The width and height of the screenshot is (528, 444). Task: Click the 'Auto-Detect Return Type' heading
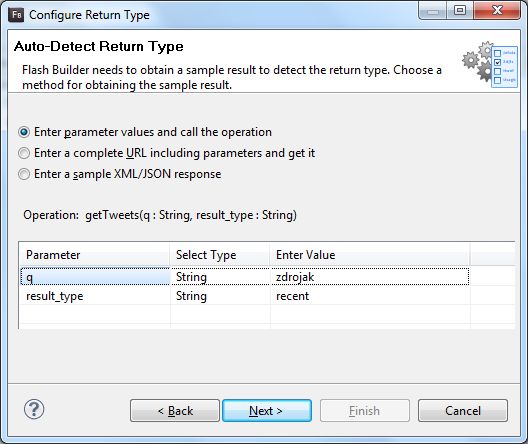99,46
